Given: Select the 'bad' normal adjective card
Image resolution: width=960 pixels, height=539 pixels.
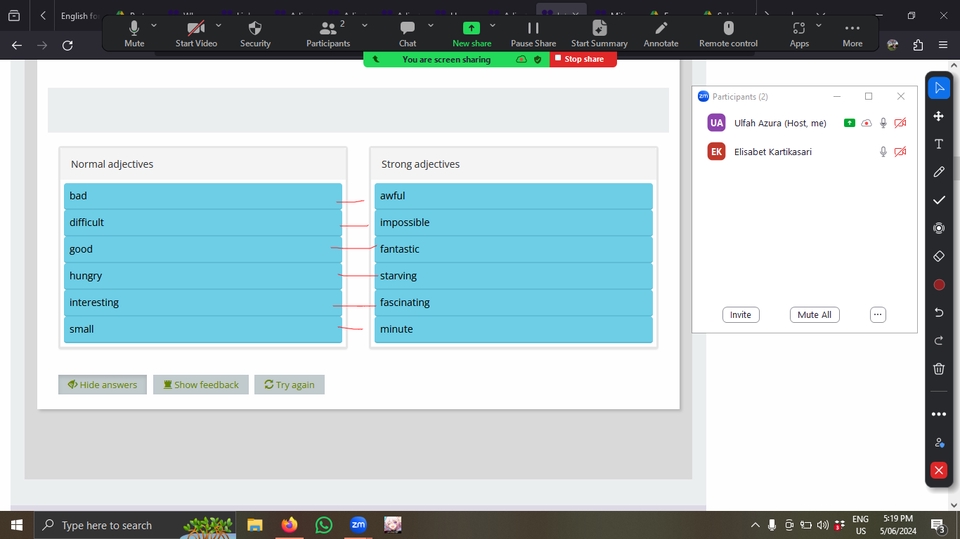Looking at the screenshot, I should pyautogui.click(x=203, y=196).
